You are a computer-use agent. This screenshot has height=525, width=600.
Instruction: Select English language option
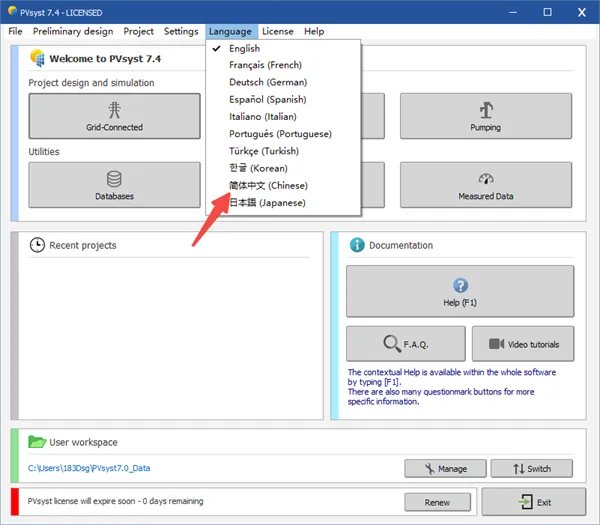tap(283, 49)
